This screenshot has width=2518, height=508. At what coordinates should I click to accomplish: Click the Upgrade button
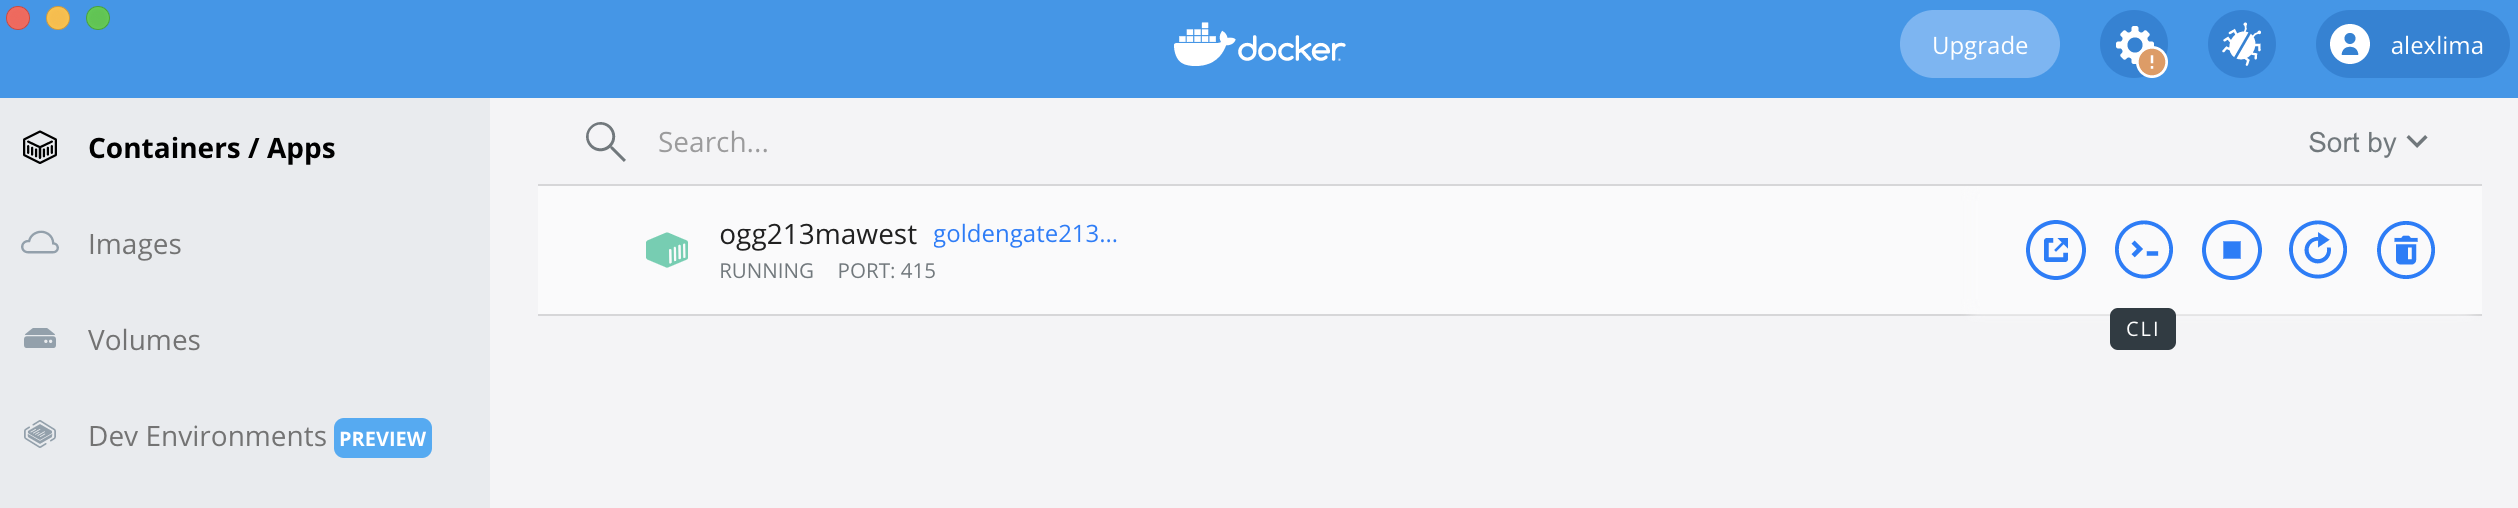pyautogui.click(x=1979, y=45)
